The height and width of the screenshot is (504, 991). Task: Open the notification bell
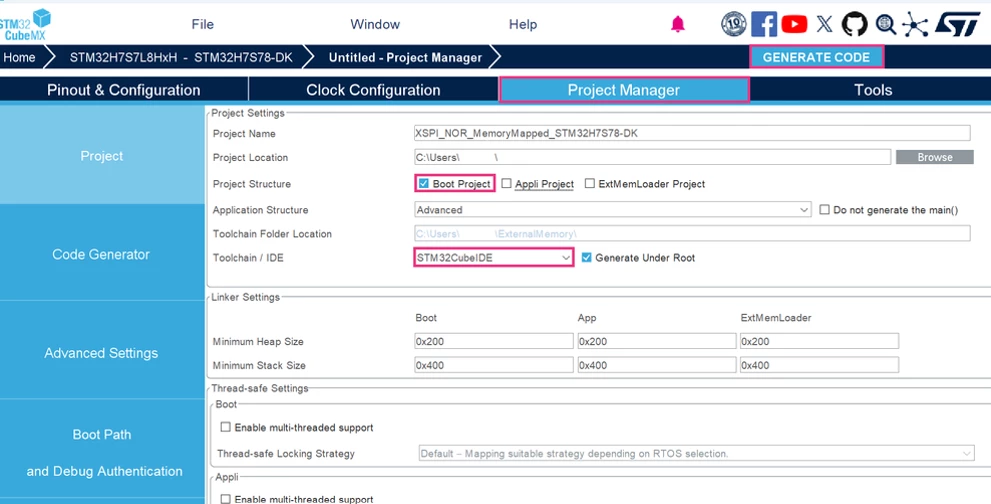click(678, 25)
